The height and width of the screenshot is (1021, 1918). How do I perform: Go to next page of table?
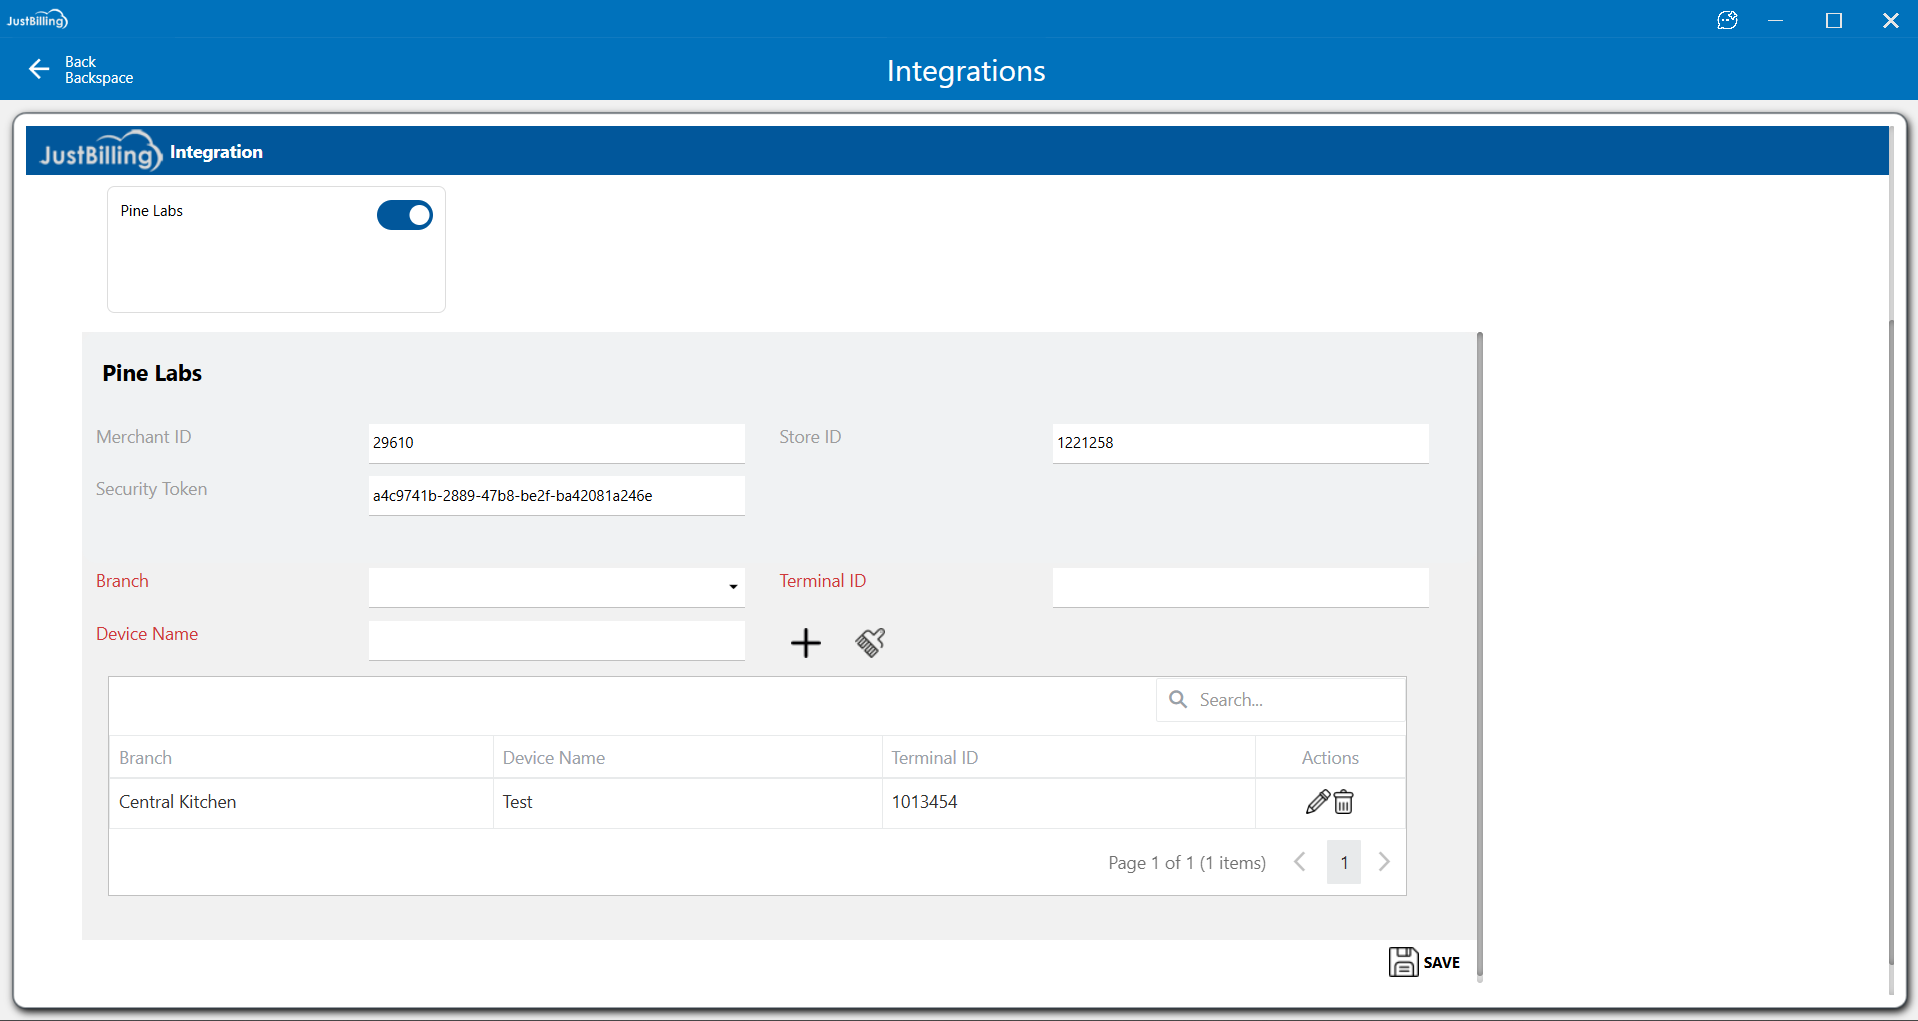(1384, 862)
